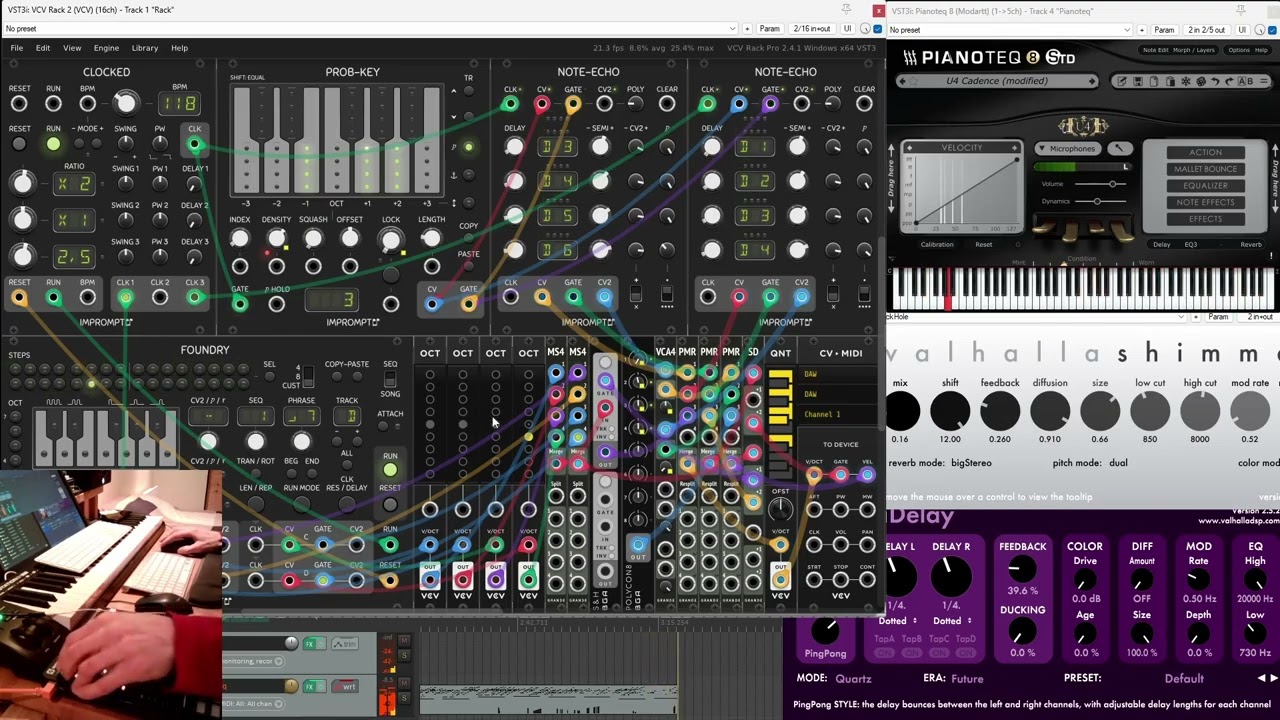Screen dimensions: 1280x720
Task: Toggle the Pianoteq plugin bypass checkbox
Action: [1272, 30]
